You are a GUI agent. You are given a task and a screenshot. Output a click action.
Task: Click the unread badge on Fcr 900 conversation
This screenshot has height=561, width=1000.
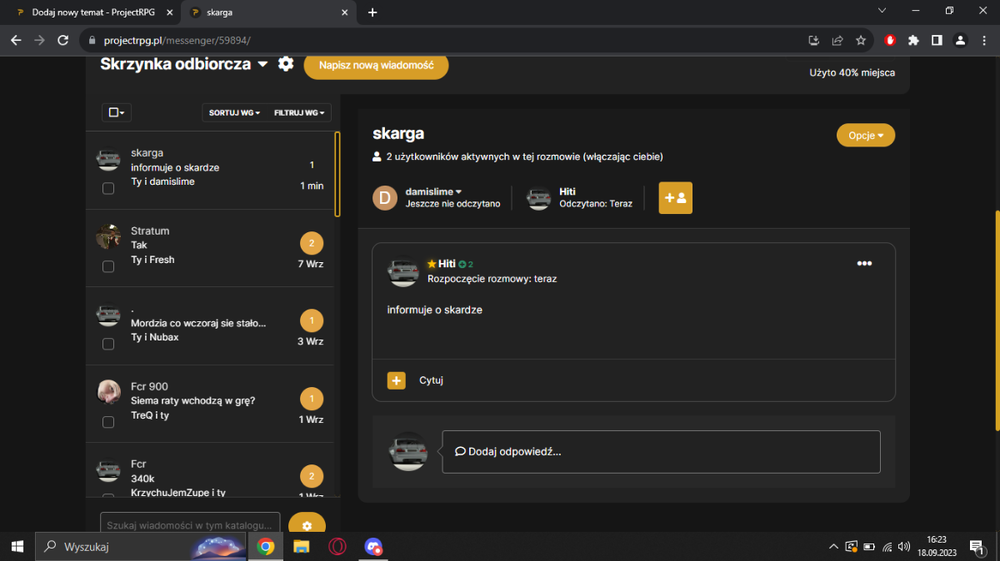(311, 399)
